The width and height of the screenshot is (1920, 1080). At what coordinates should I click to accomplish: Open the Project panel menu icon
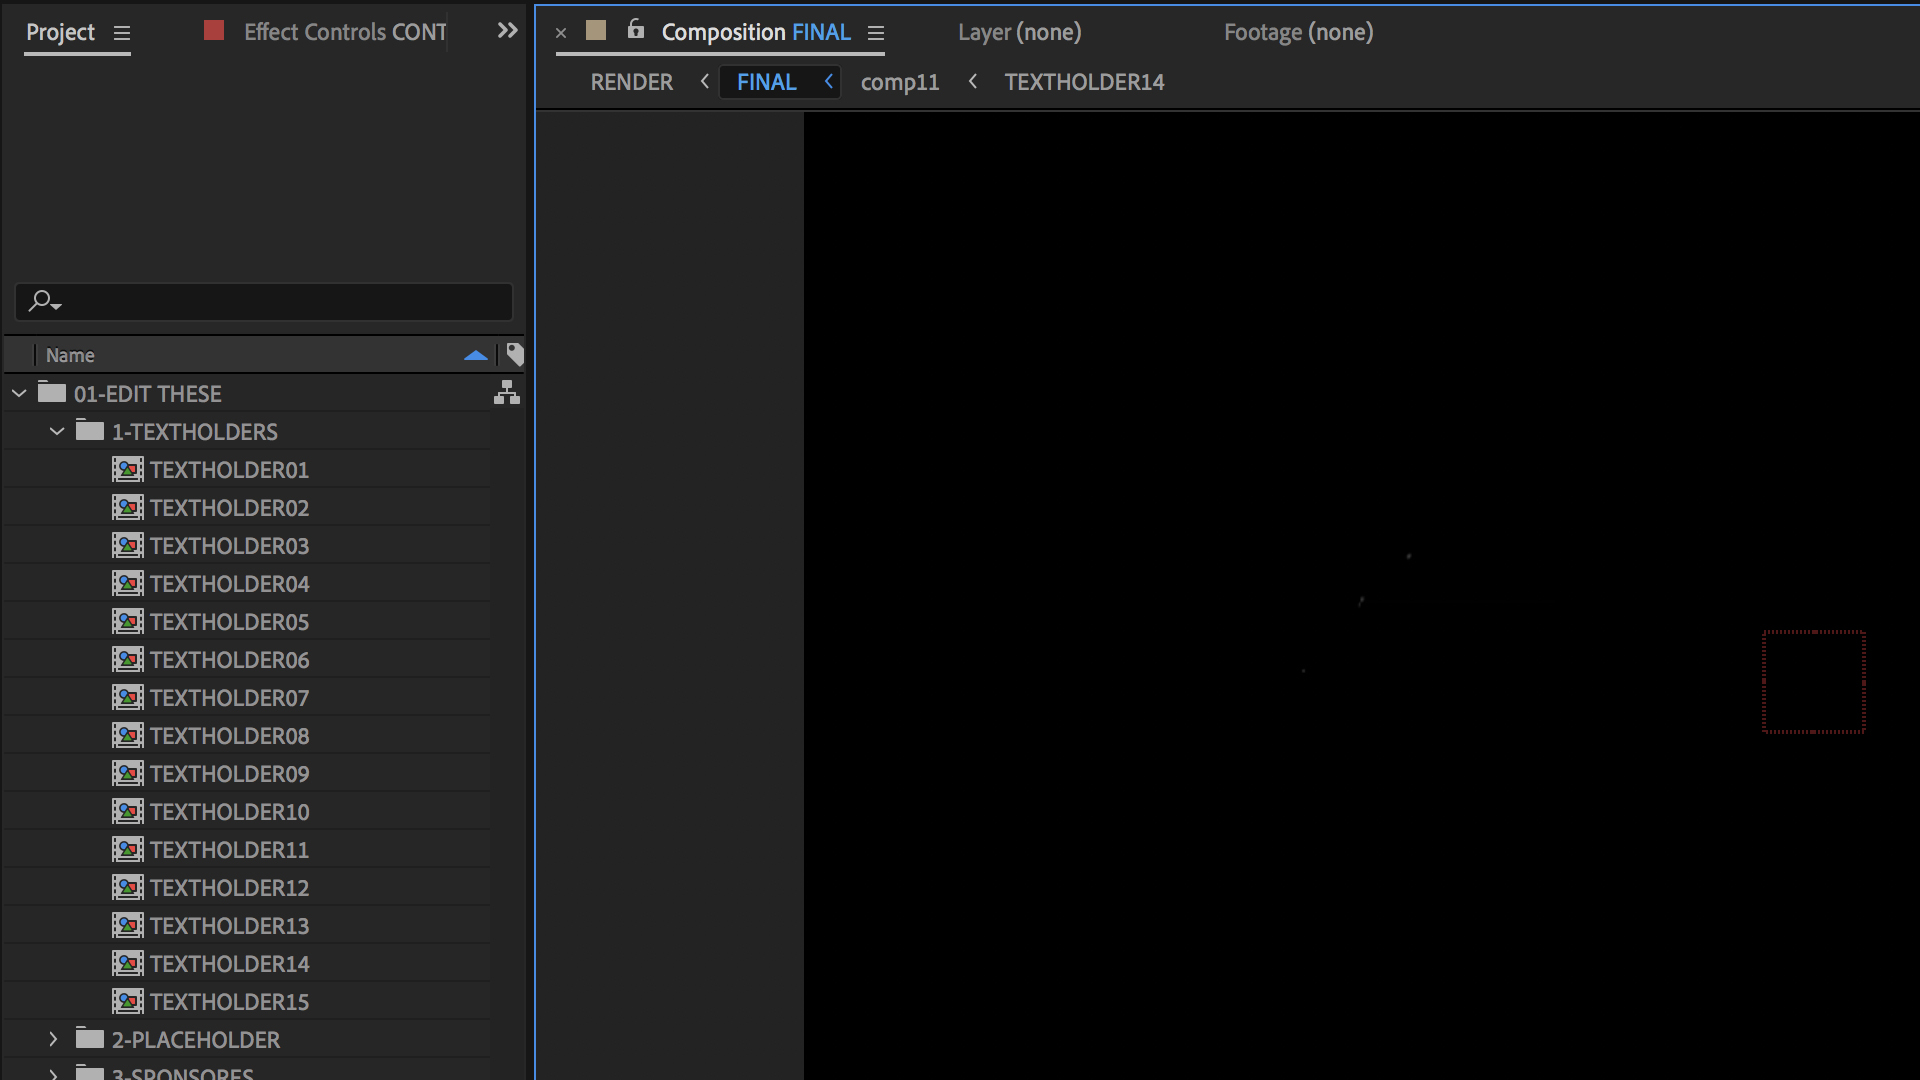[x=122, y=33]
